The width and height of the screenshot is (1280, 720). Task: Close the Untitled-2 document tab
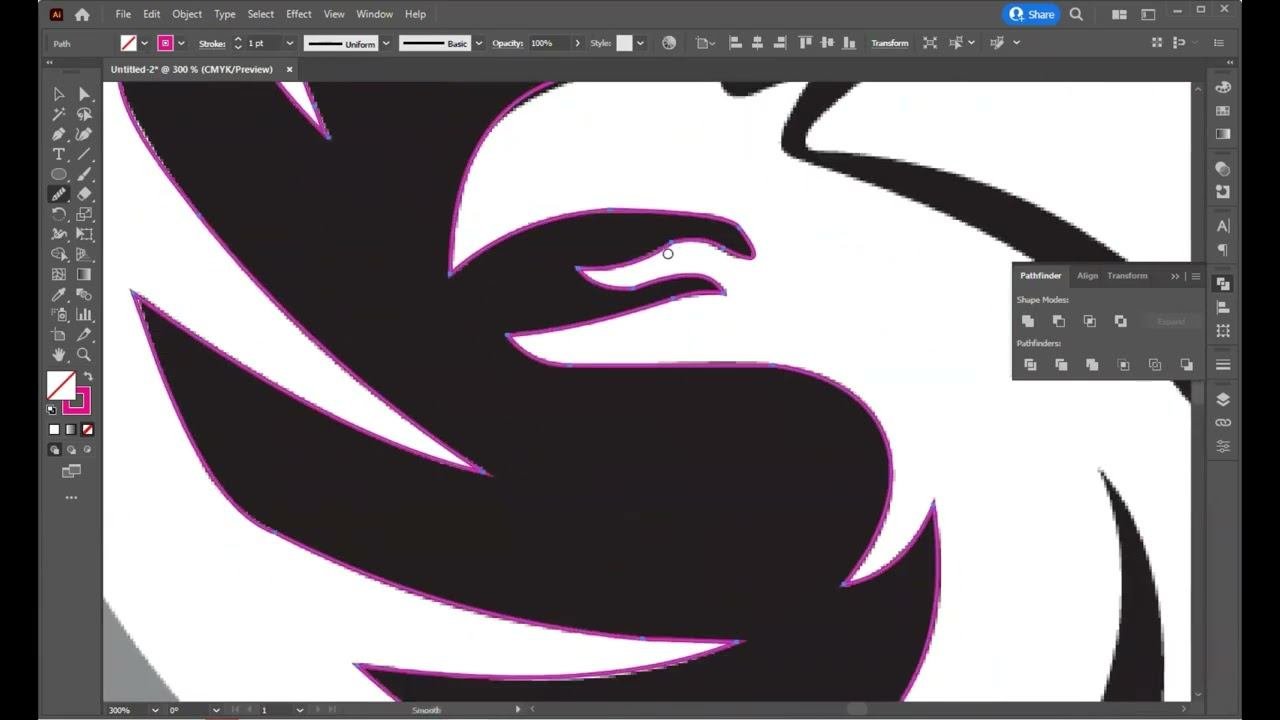(x=289, y=70)
